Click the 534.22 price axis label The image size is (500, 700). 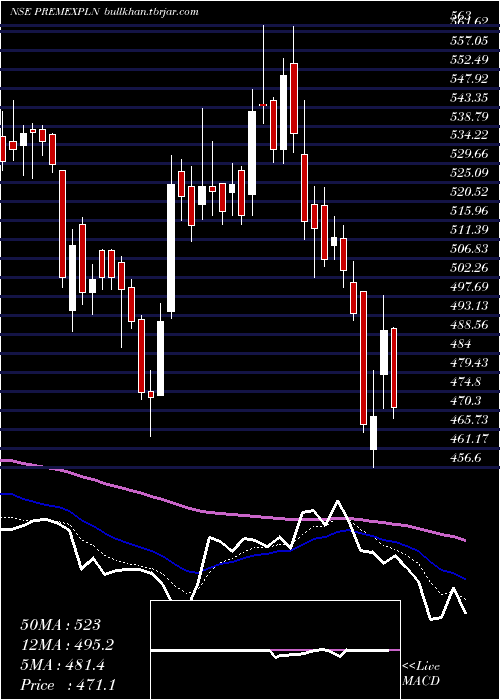point(468,135)
